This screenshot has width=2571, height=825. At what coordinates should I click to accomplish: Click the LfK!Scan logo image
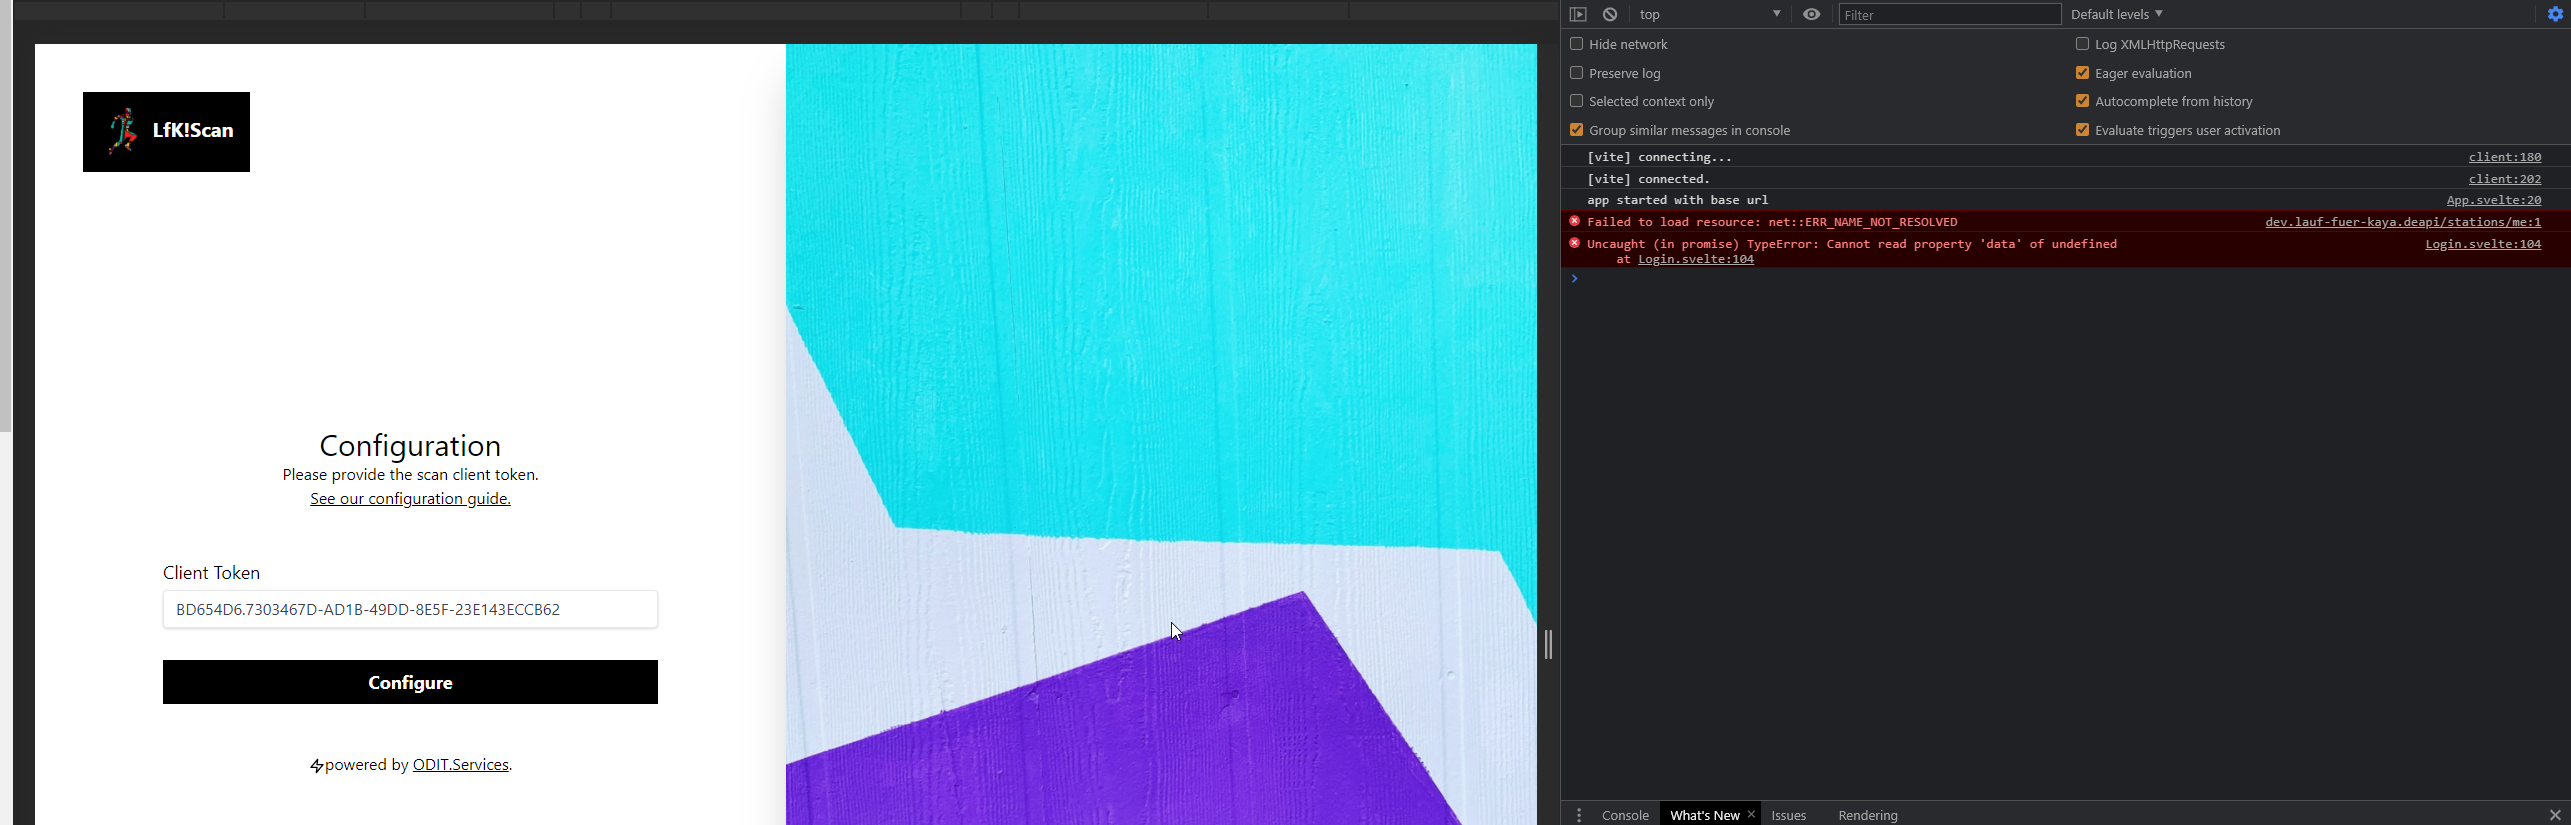(x=166, y=132)
